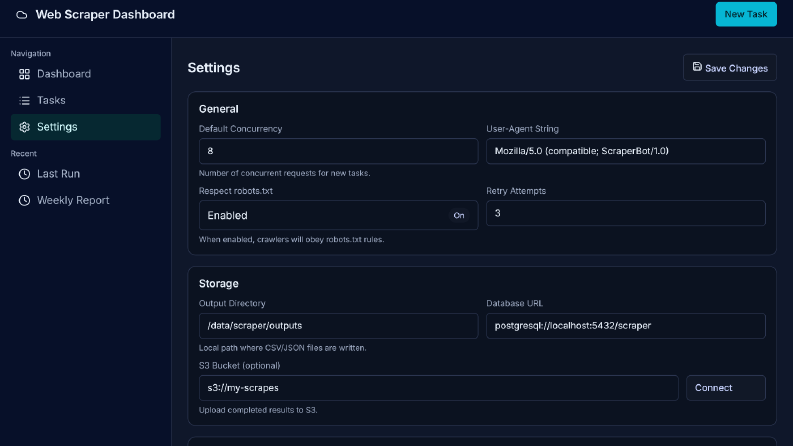Click the Weekly Report clock icon
Viewport: 793px width, 446px height.
point(24,200)
